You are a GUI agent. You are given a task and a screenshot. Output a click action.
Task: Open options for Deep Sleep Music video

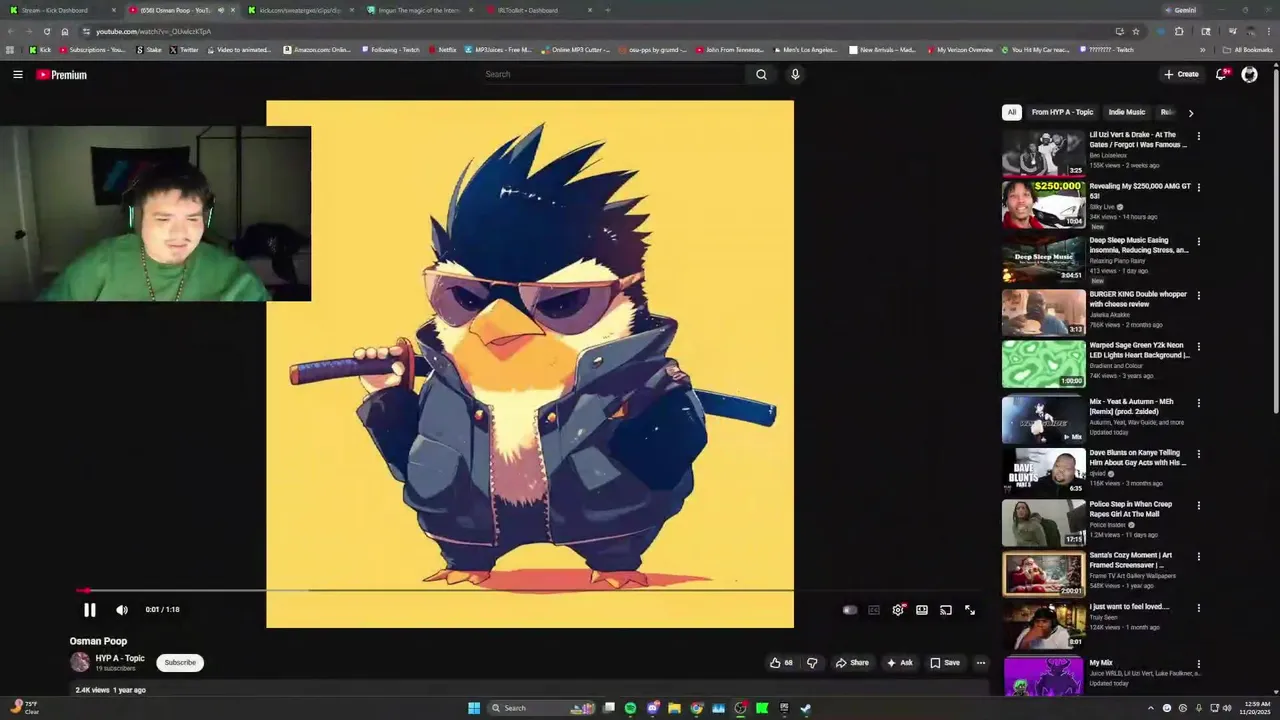click(x=1199, y=241)
